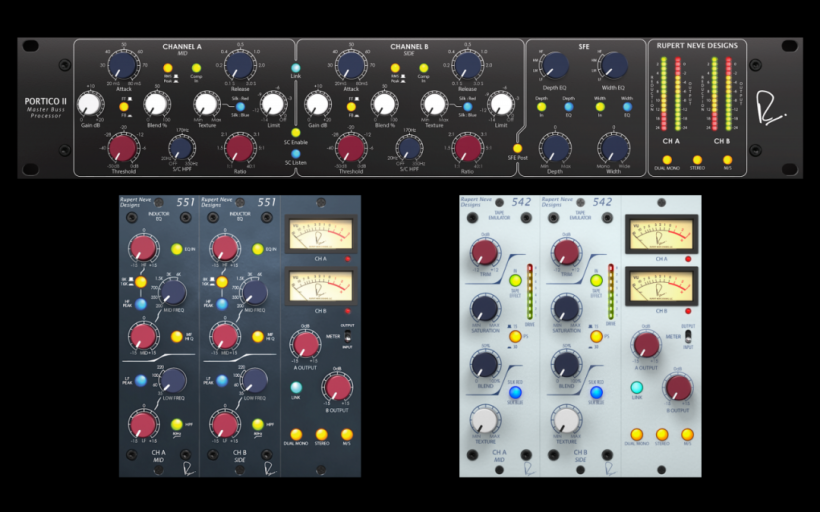Toggle Tape Effect In on 542 CH A

[515, 280]
